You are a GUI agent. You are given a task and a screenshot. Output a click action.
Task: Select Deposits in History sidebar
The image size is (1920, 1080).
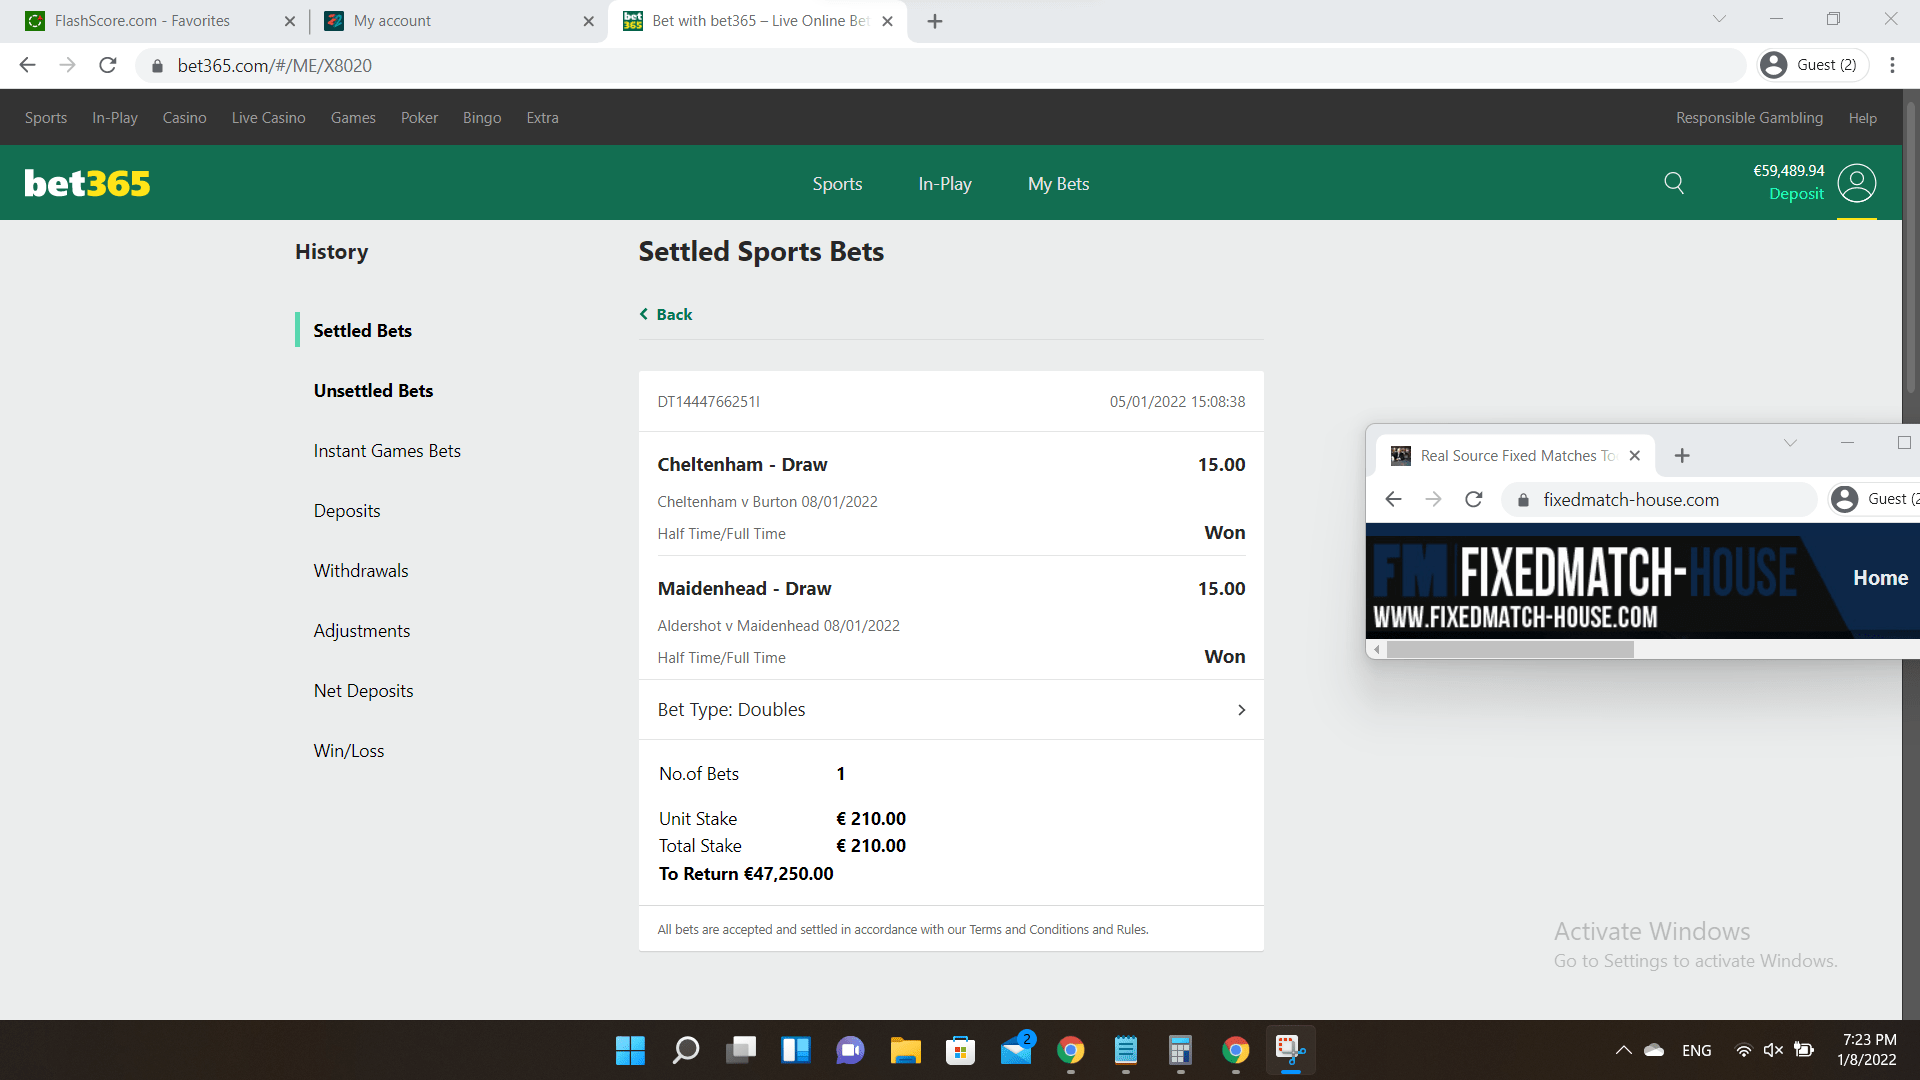coord(347,511)
